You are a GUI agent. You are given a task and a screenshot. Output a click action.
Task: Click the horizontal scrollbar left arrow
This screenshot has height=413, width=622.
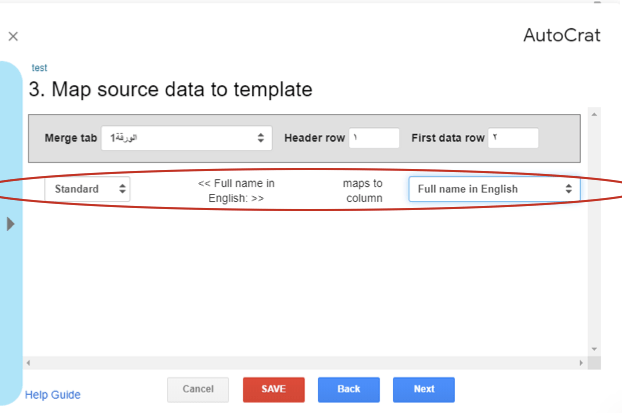tap(30, 362)
